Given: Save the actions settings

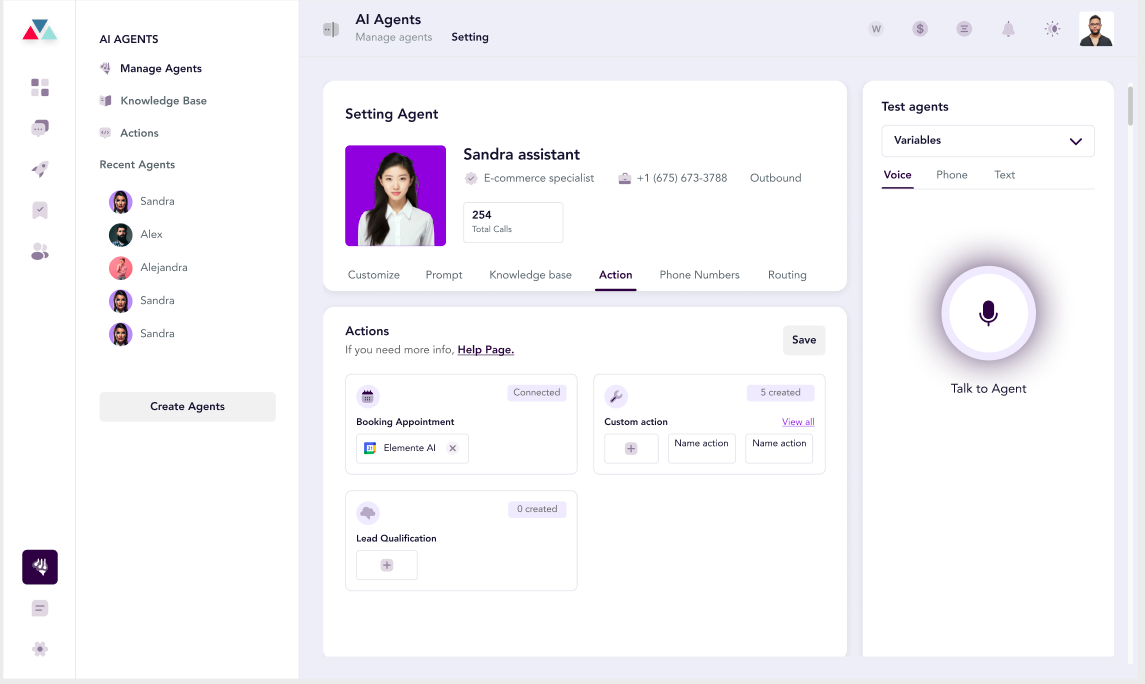Looking at the screenshot, I should tap(804, 340).
